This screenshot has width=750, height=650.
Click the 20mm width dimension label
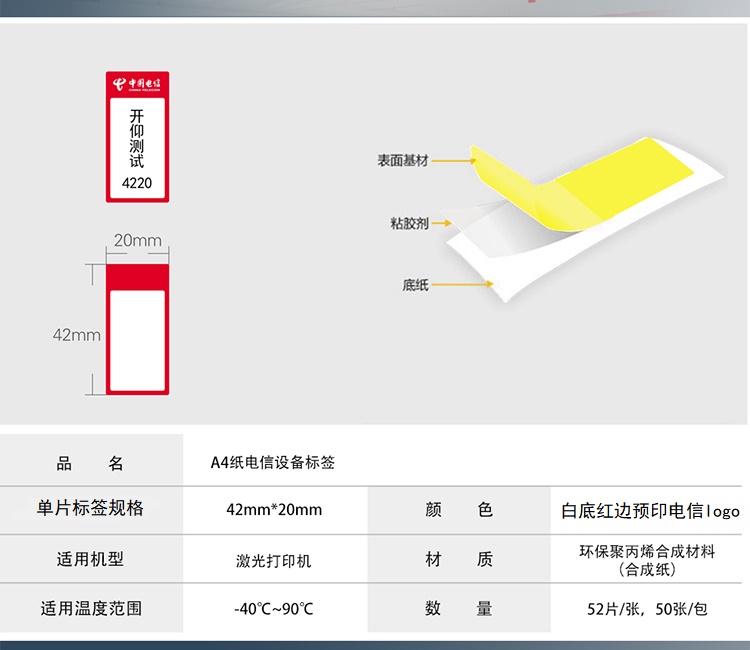tap(138, 240)
